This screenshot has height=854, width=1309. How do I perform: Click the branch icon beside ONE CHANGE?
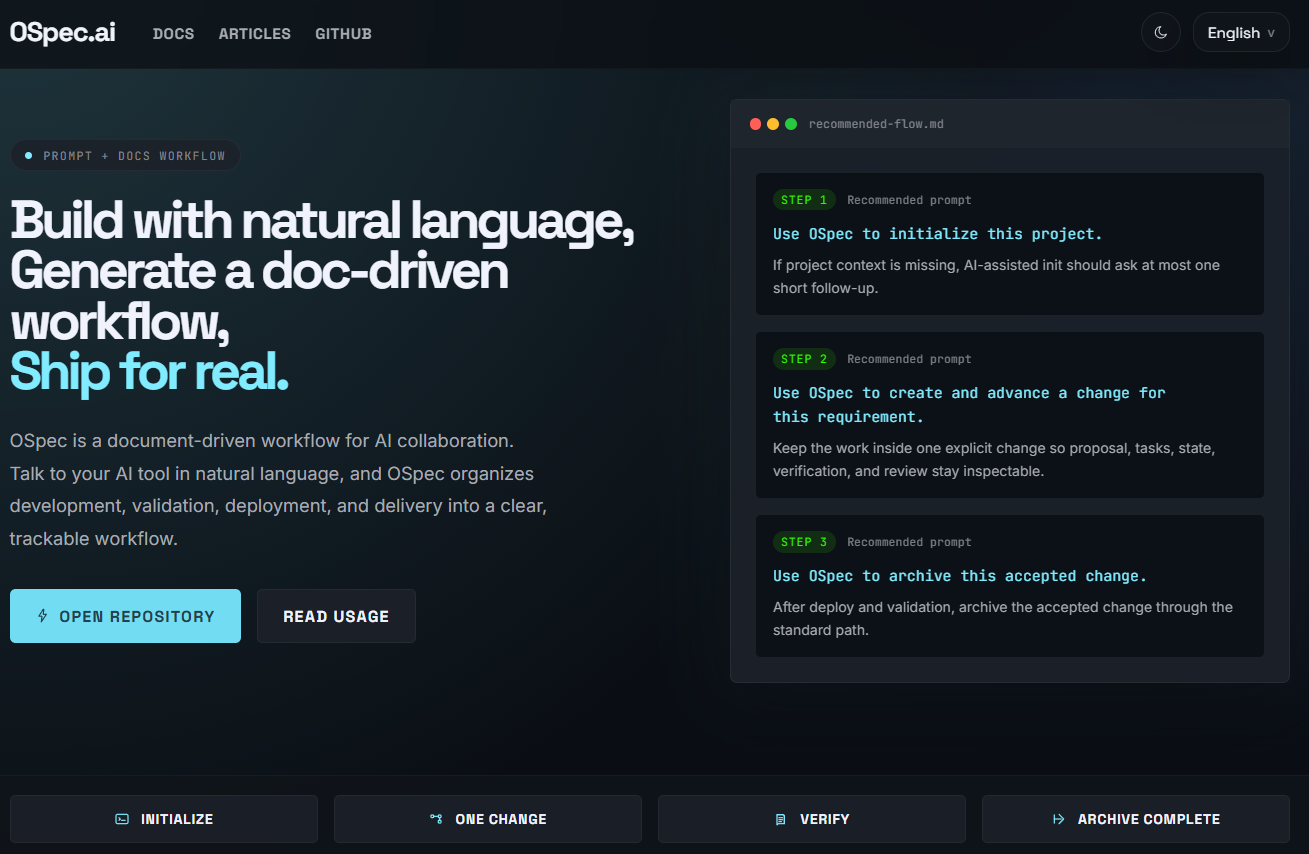coord(436,819)
